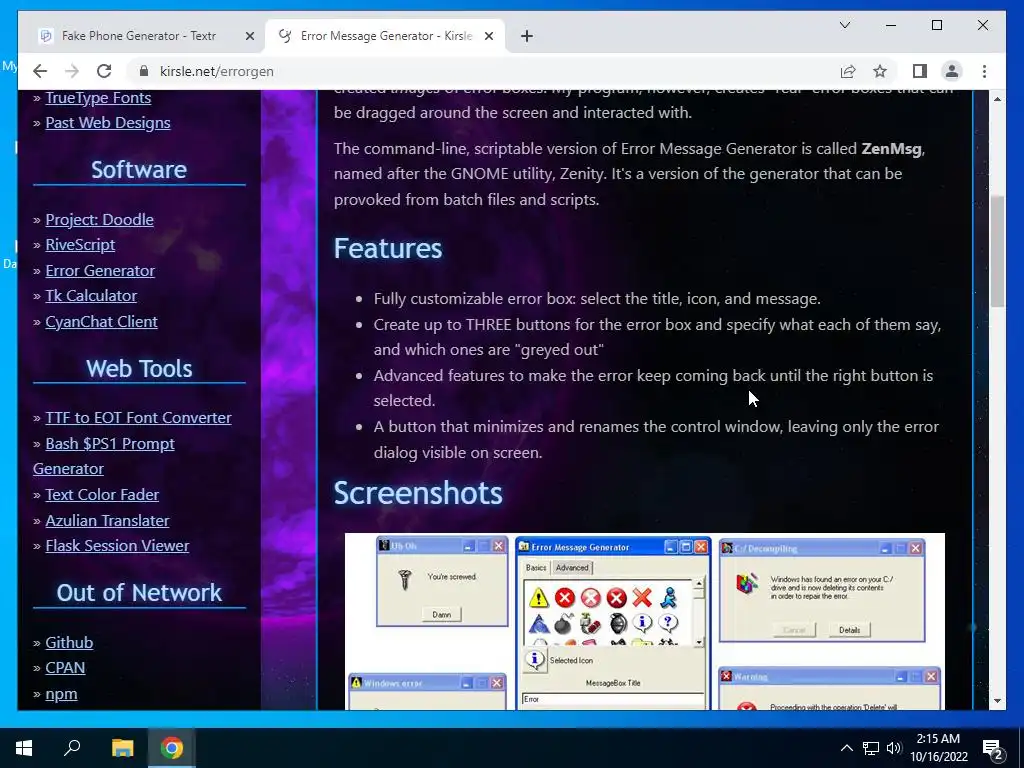Close the Error Message Generator tab

tap(488, 36)
